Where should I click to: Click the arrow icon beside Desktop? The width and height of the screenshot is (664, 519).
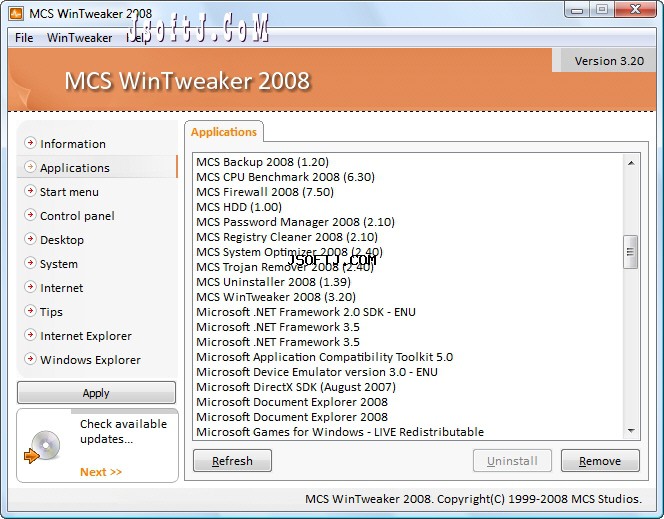click(30, 239)
